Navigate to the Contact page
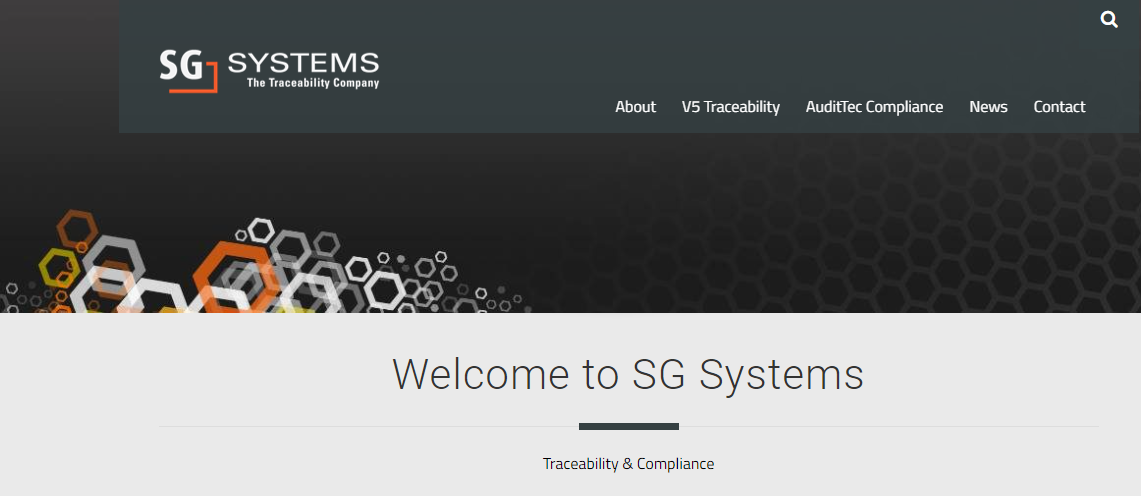 pos(1059,107)
